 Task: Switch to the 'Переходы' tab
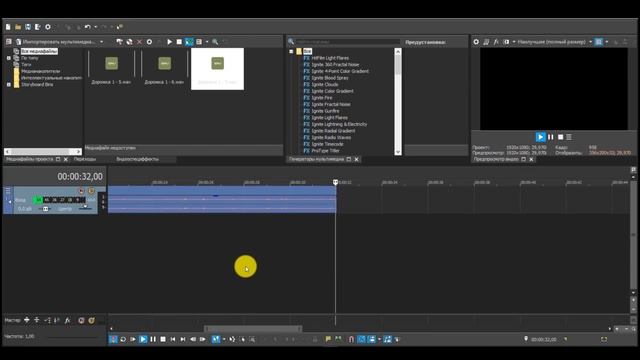click(85, 159)
